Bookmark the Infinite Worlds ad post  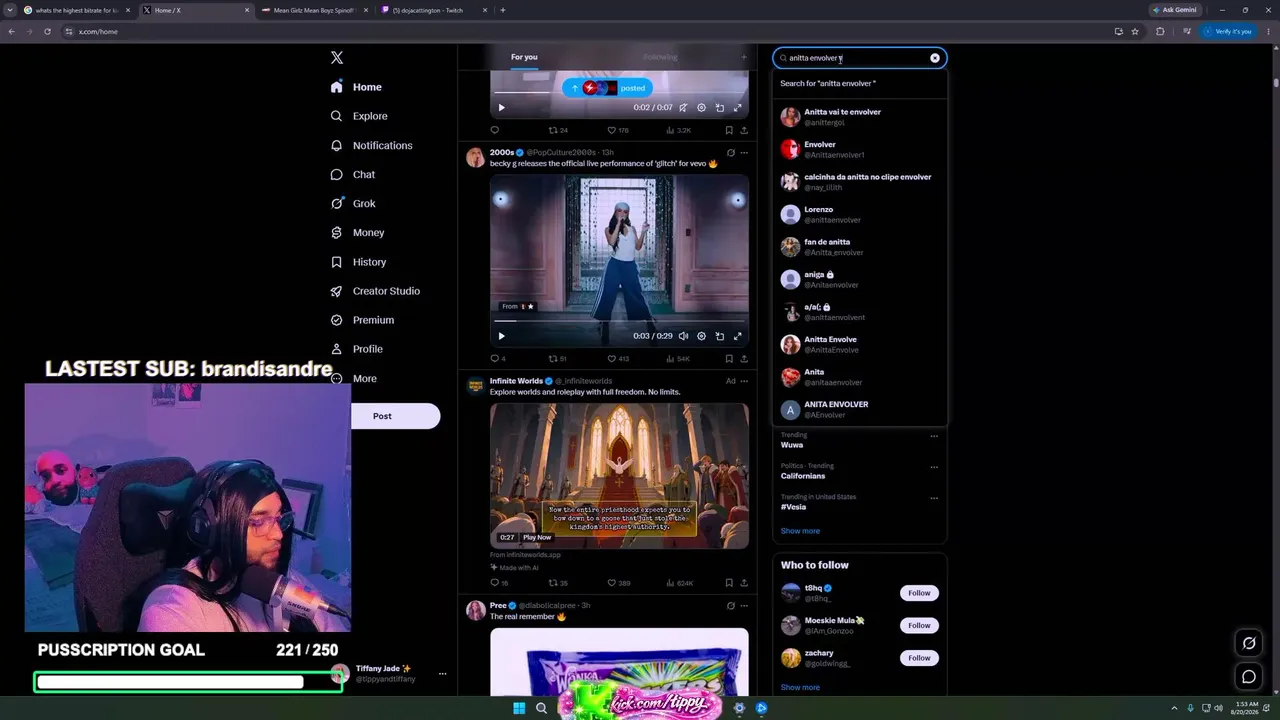pyautogui.click(x=728, y=583)
